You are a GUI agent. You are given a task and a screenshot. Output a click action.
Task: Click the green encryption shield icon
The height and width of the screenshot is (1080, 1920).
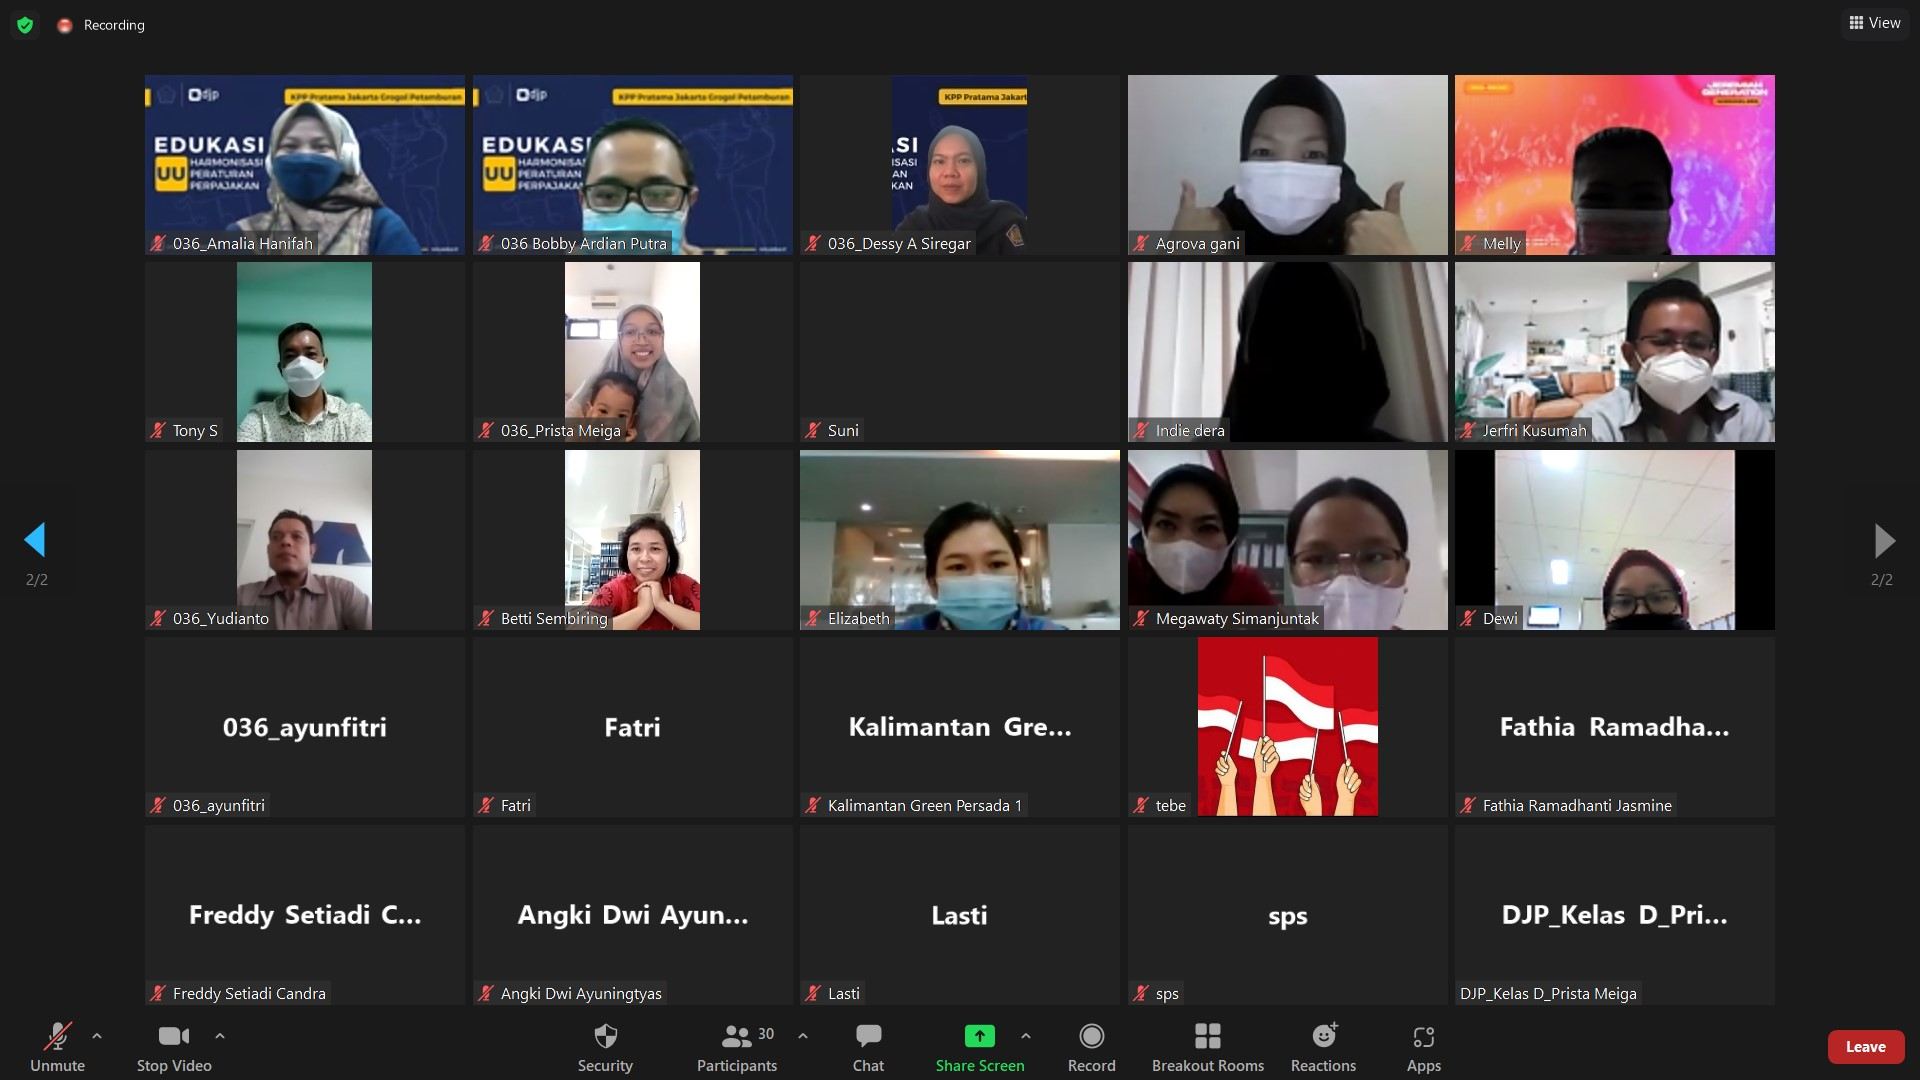[x=25, y=25]
